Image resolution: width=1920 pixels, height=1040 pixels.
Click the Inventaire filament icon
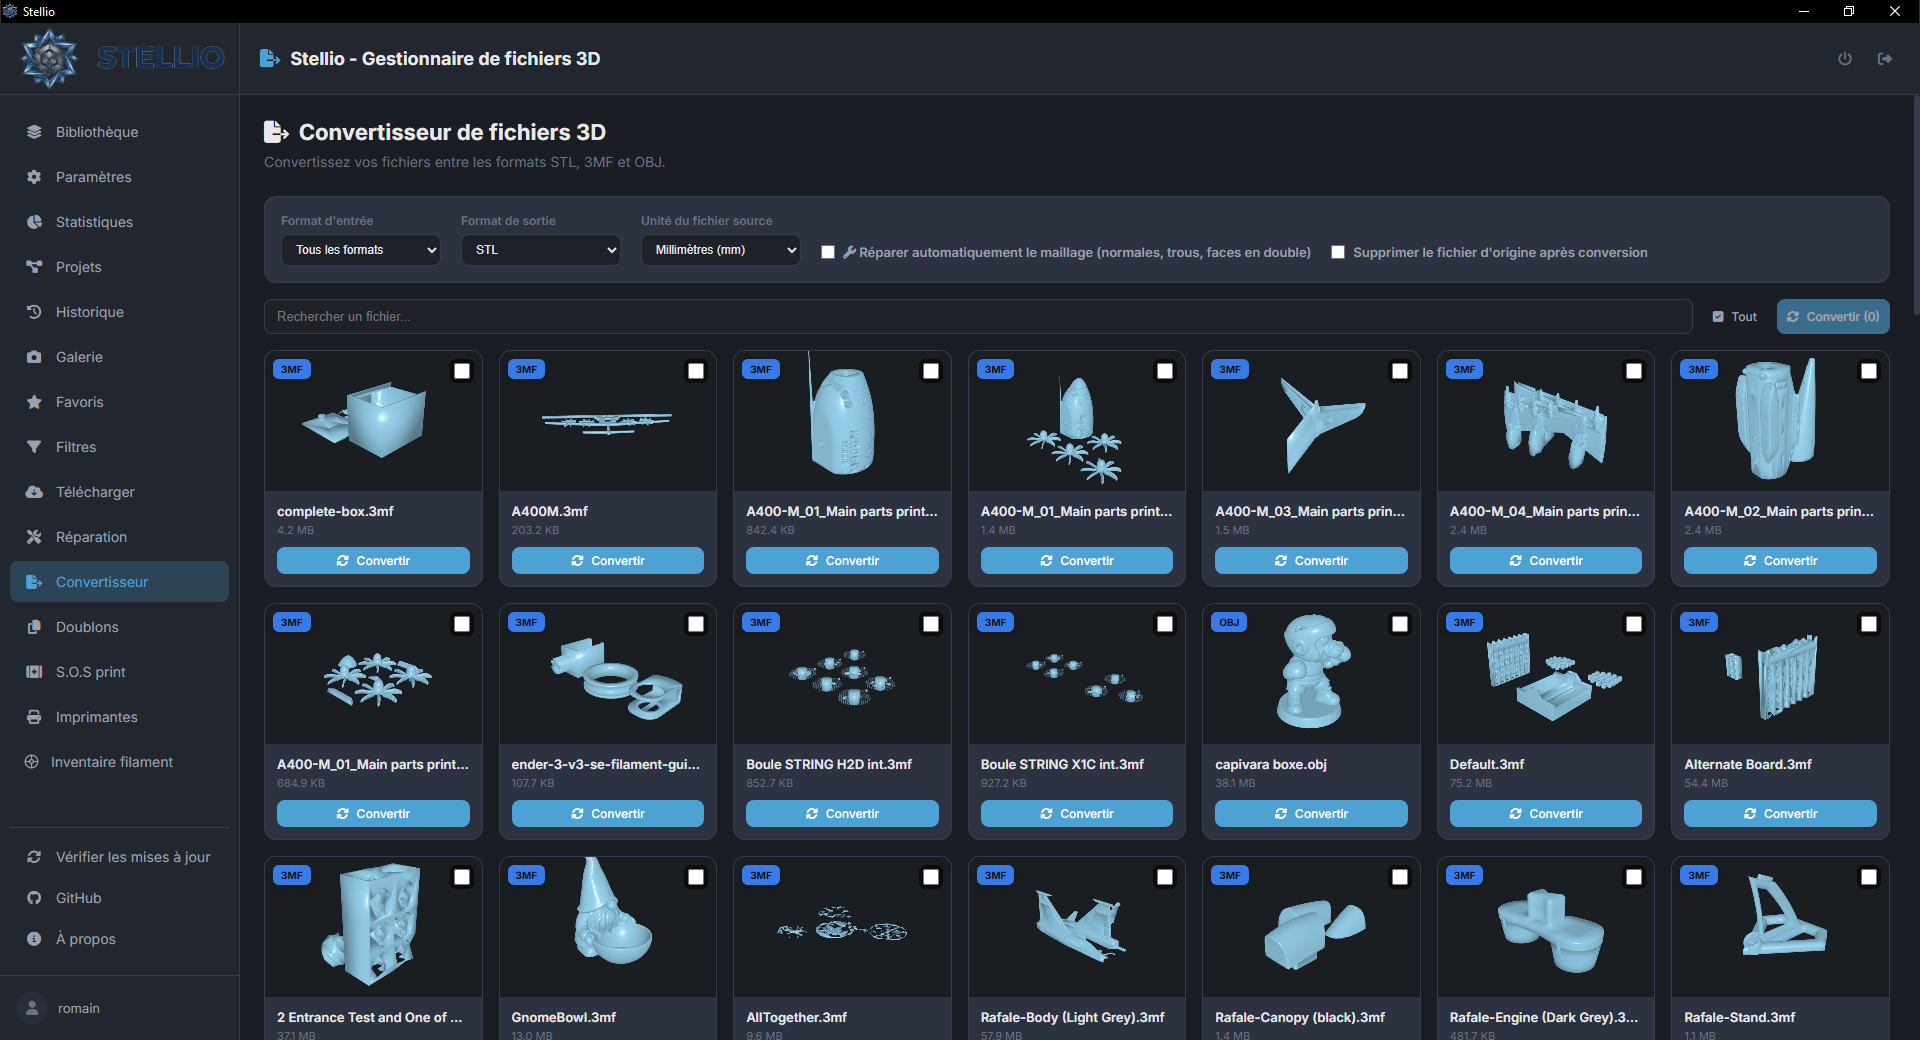pos(31,762)
